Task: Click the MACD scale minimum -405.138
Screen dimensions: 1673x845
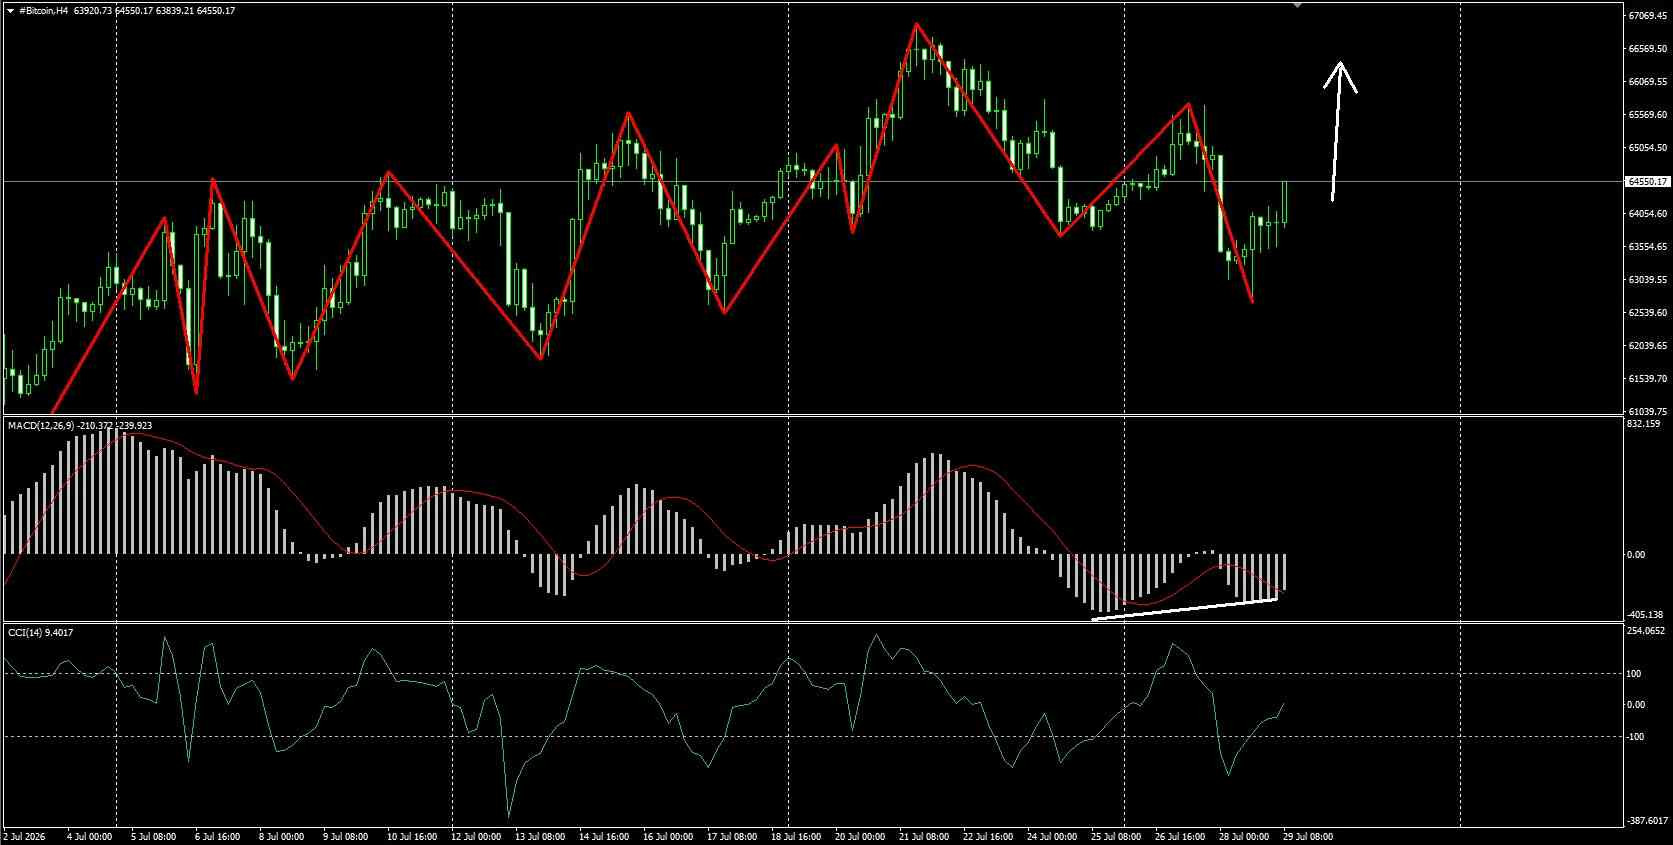Action: click(1645, 615)
